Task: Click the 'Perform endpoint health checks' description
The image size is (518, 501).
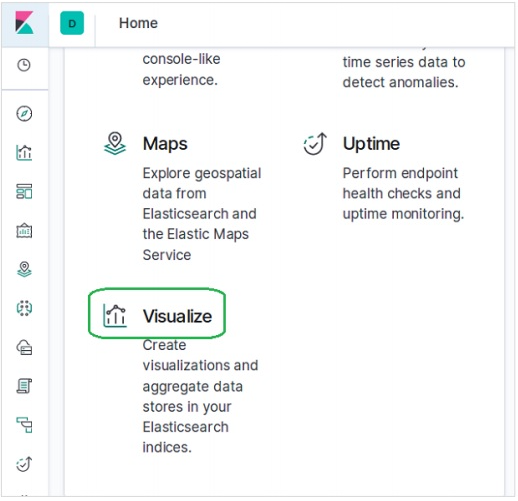Action: tap(403, 194)
